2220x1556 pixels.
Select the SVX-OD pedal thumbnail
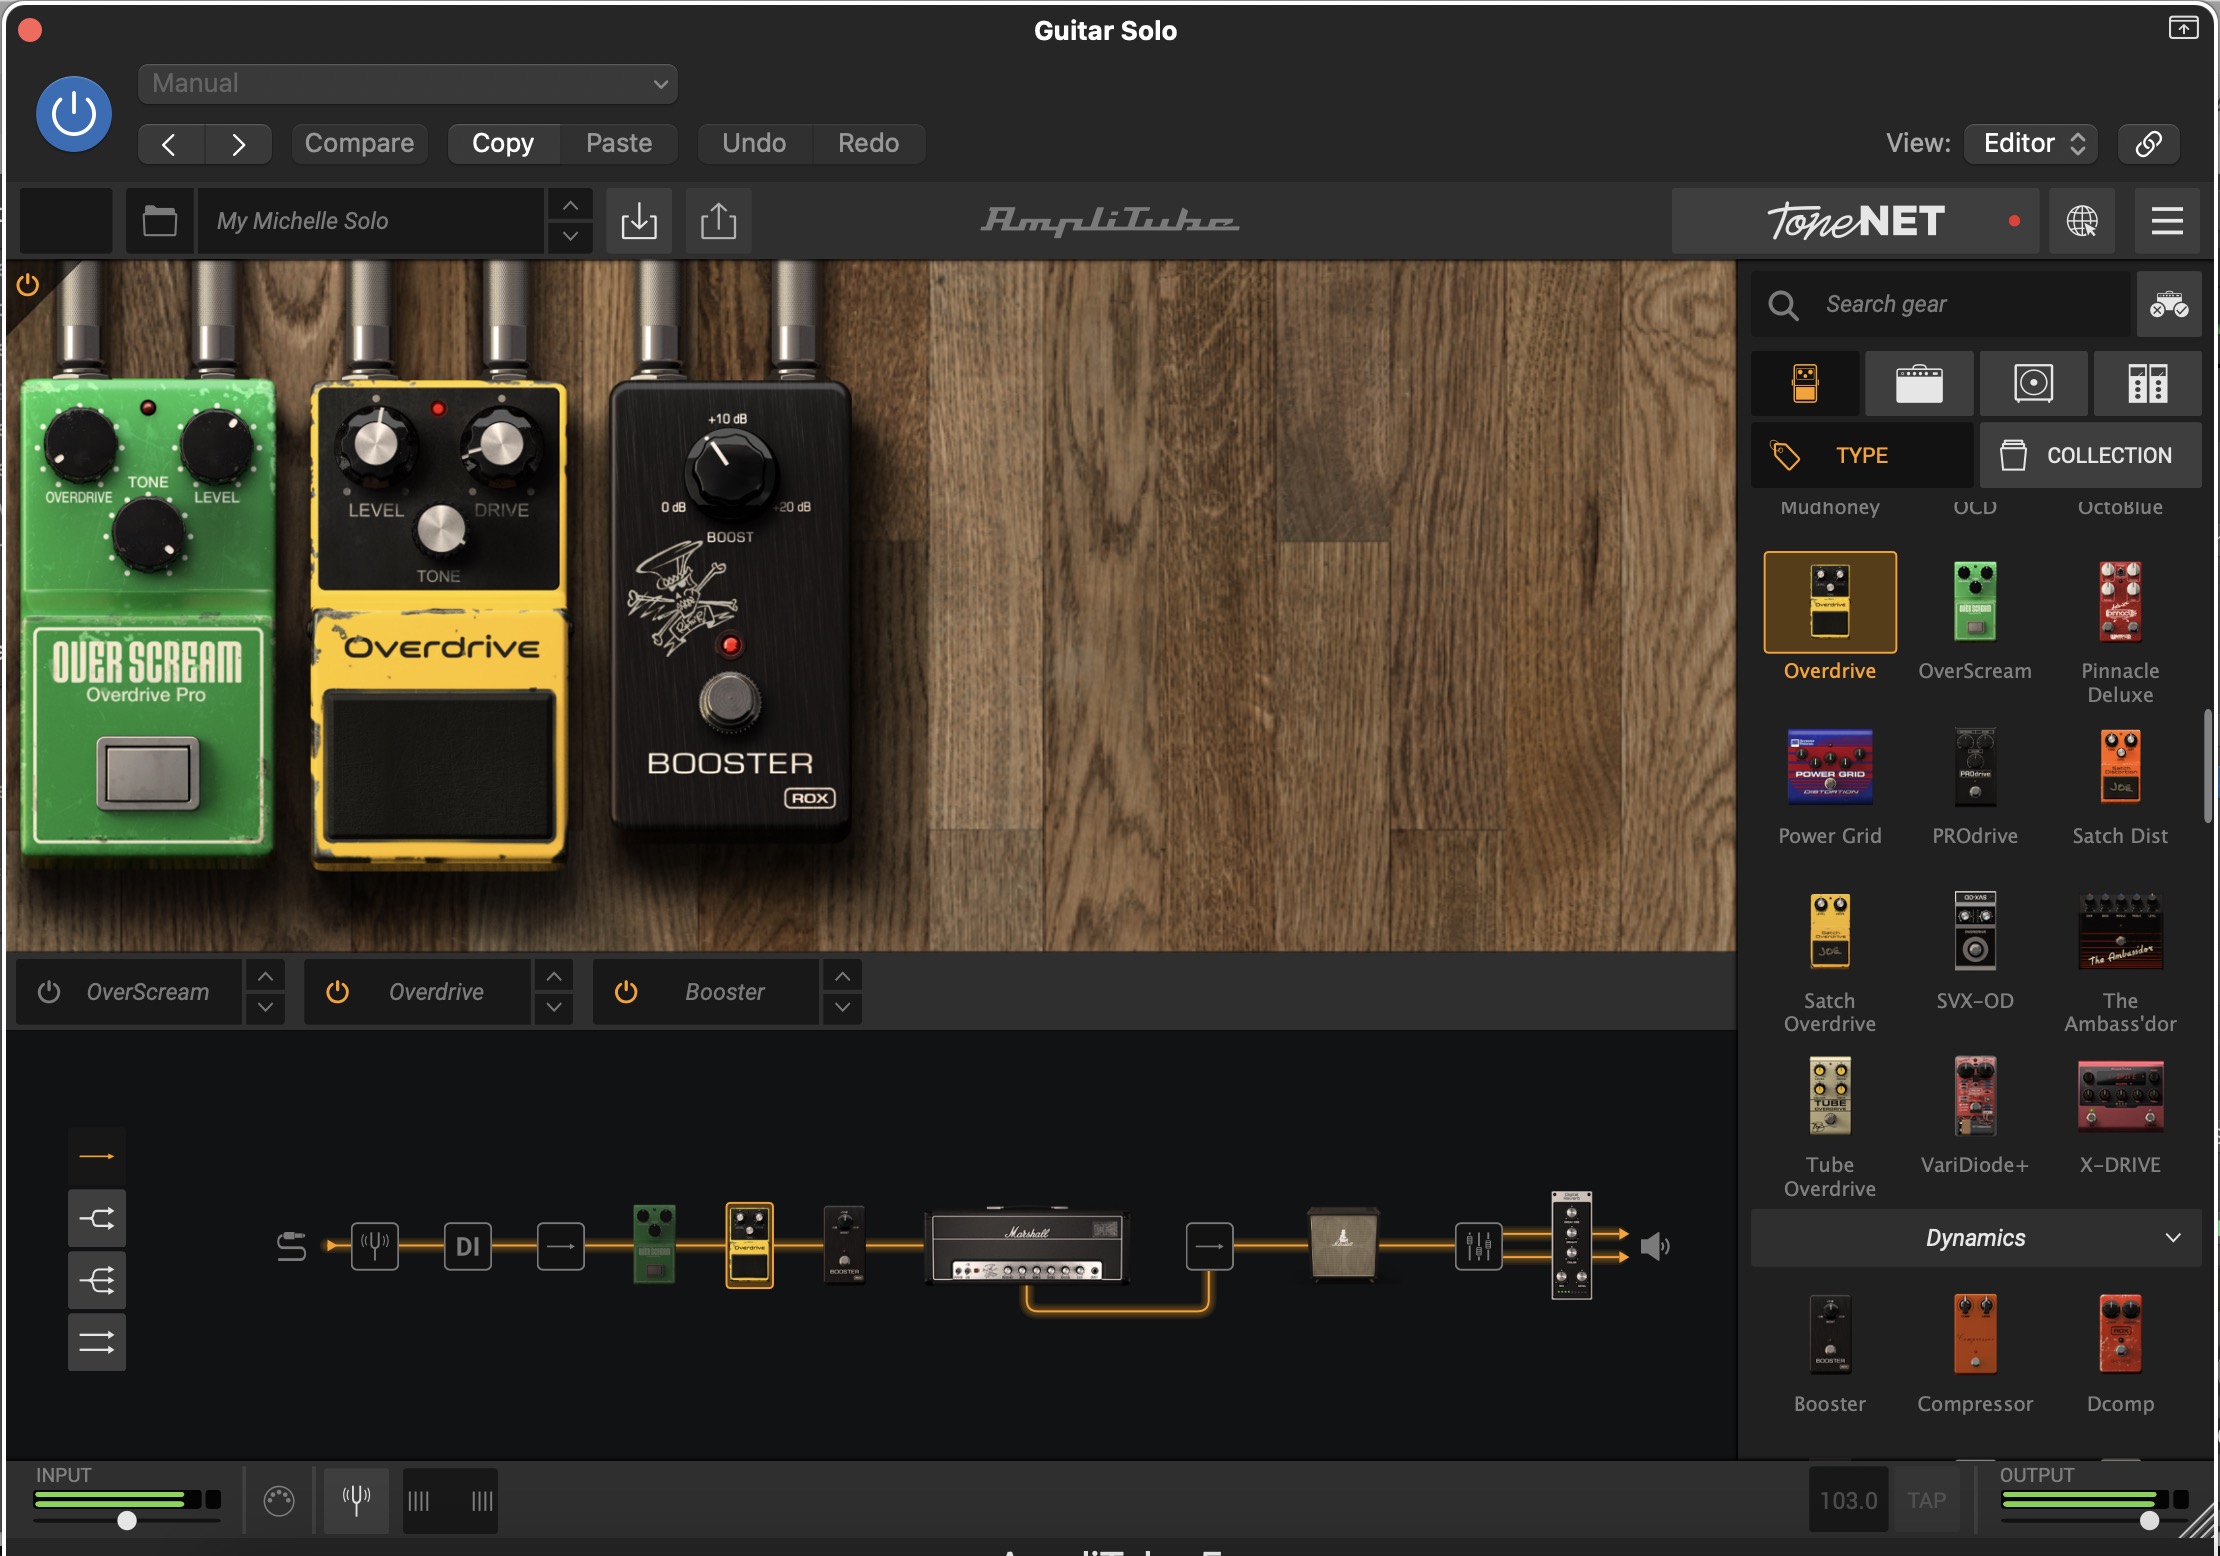tap(1975, 931)
